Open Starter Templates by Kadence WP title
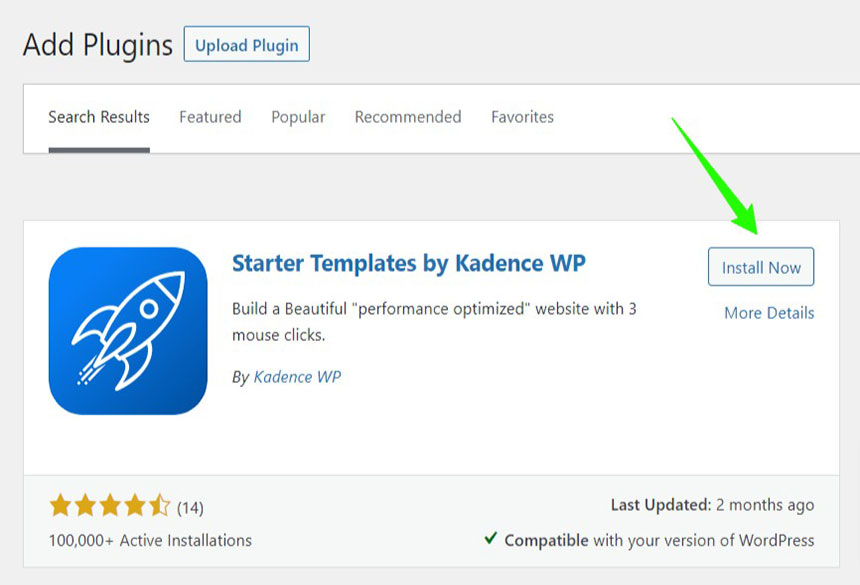Image resolution: width=860 pixels, height=585 pixels. click(x=409, y=263)
